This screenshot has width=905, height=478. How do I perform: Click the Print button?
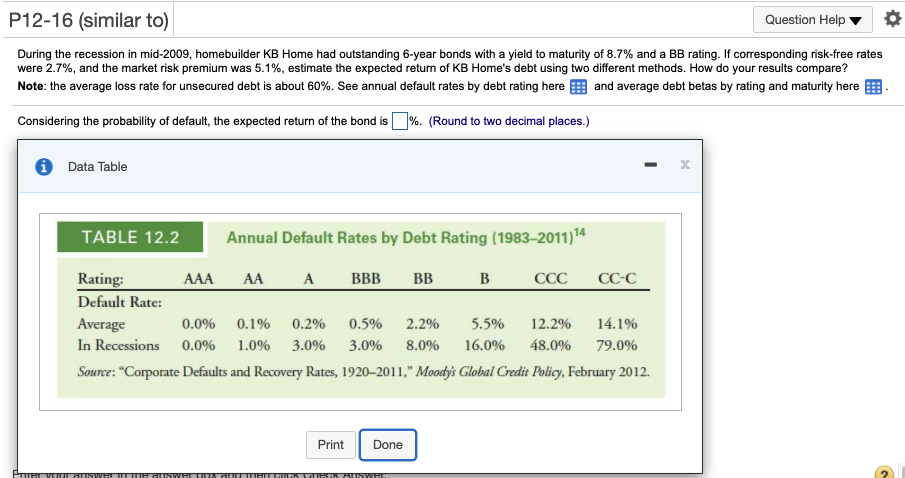point(331,445)
